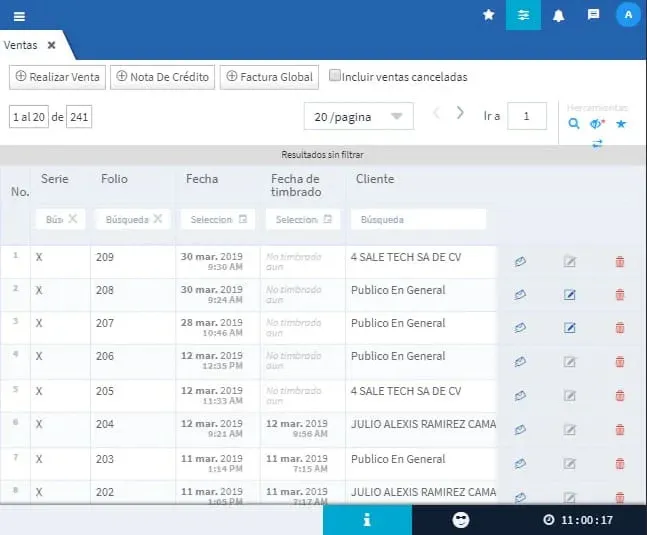Image resolution: width=647 pixels, height=535 pixels.
Task: Edit sale folio 208
Action: point(569,295)
